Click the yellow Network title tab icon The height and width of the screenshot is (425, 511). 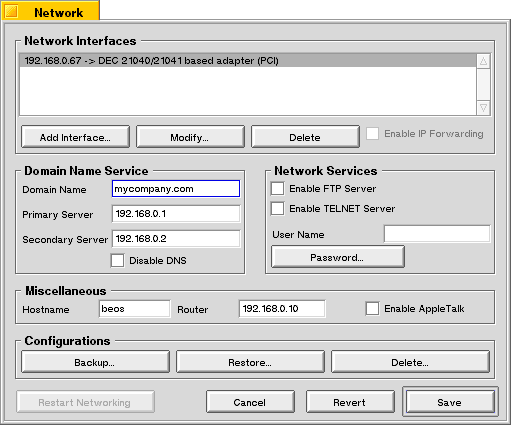[11, 11]
